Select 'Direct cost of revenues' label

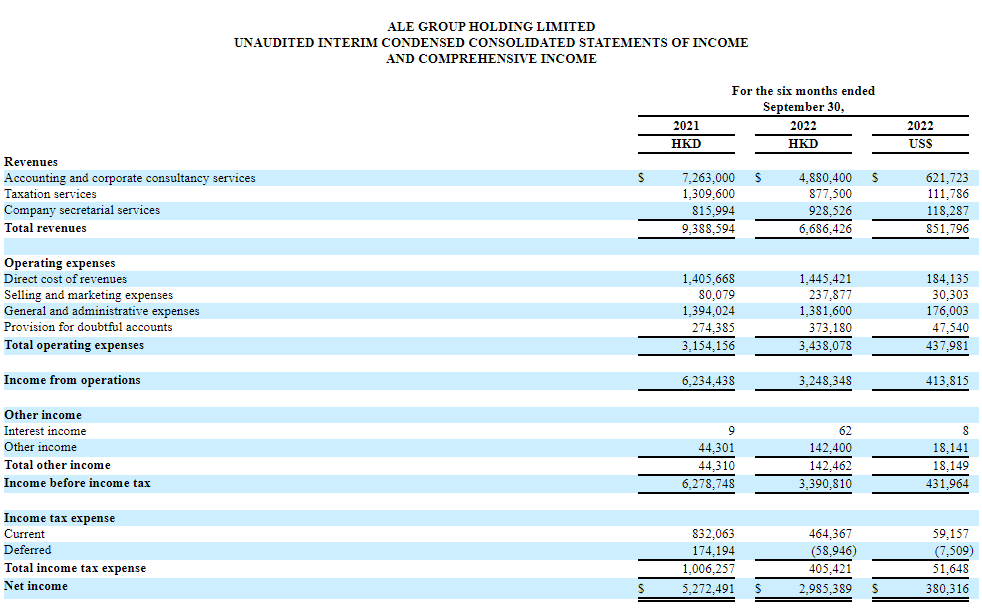65,279
